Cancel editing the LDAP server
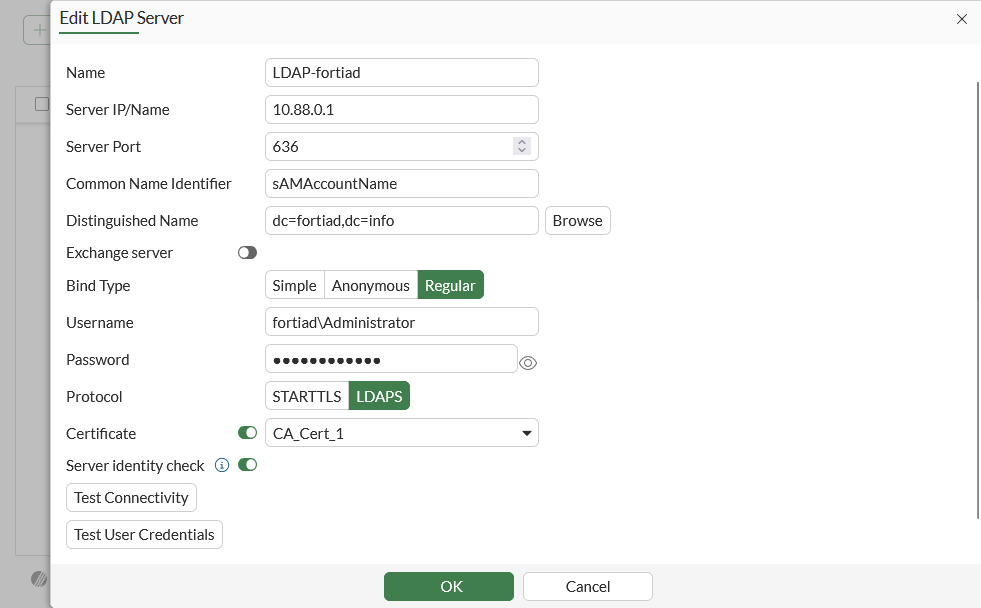981x608 pixels. click(587, 586)
